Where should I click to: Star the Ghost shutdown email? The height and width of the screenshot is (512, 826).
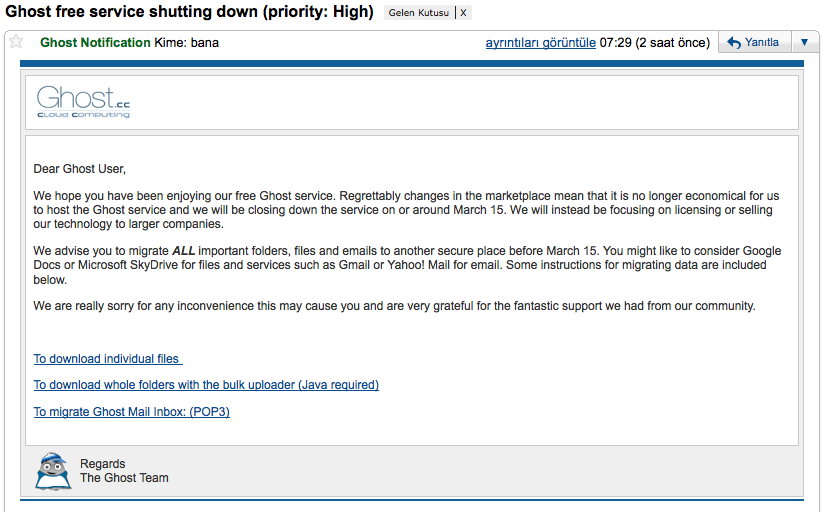click(16, 42)
